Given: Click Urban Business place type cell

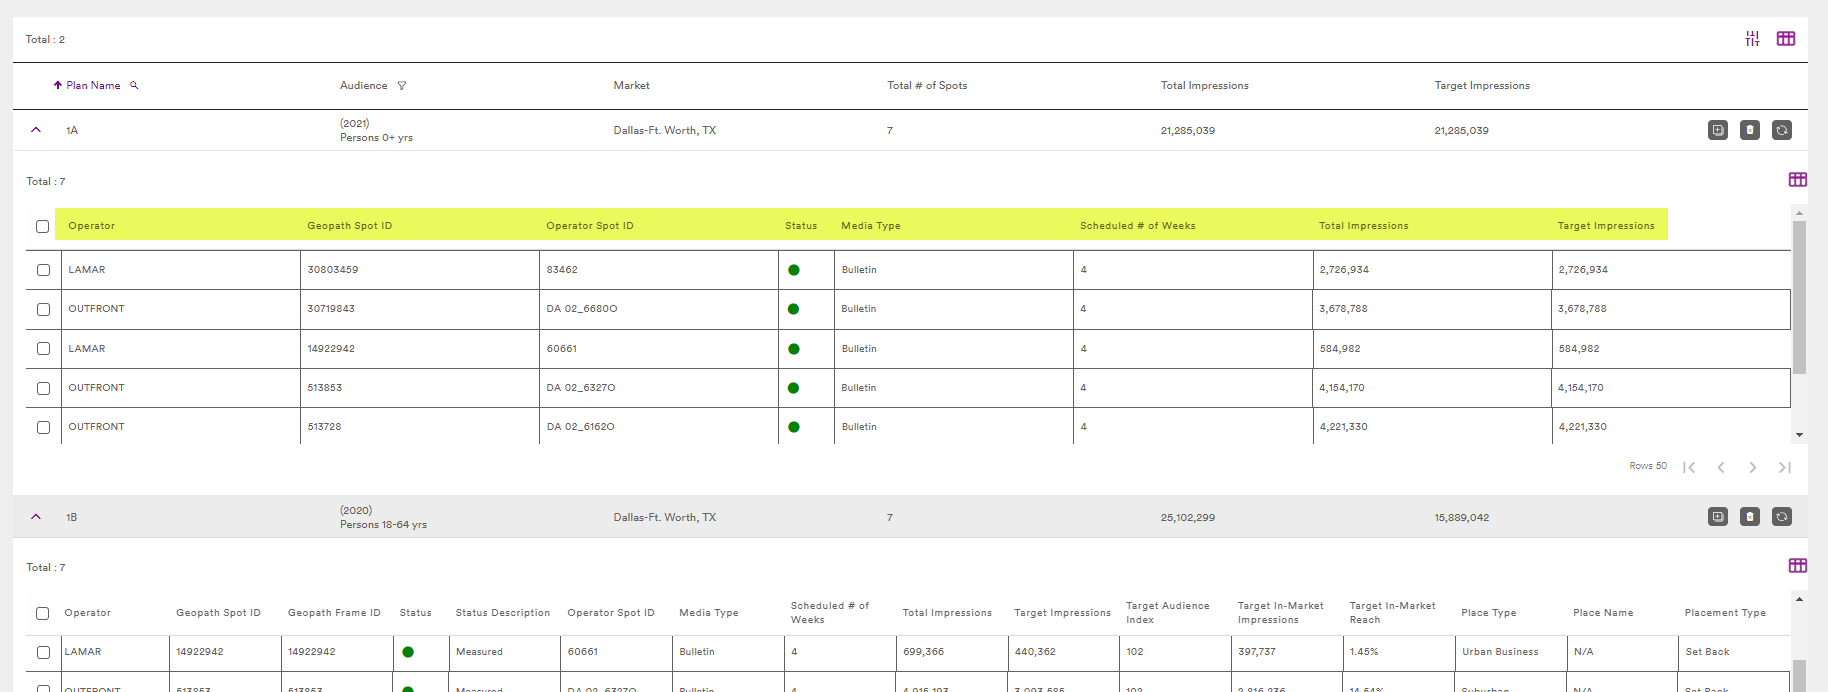Looking at the screenshot, I should point(1500,652).
